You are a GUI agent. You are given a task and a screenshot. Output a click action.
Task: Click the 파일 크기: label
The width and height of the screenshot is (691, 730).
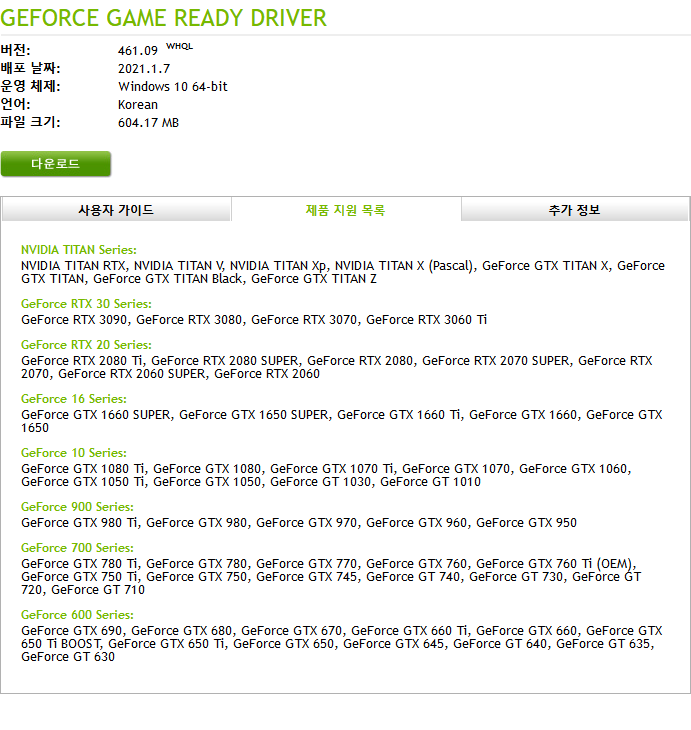[30, 122]
